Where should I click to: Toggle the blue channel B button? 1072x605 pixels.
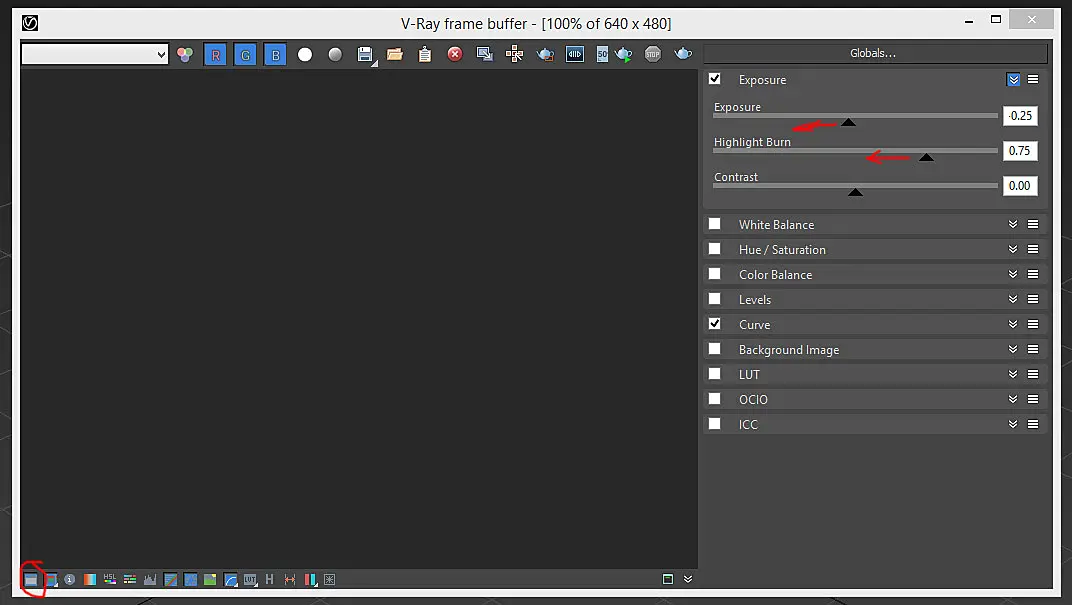pos(276,55)
